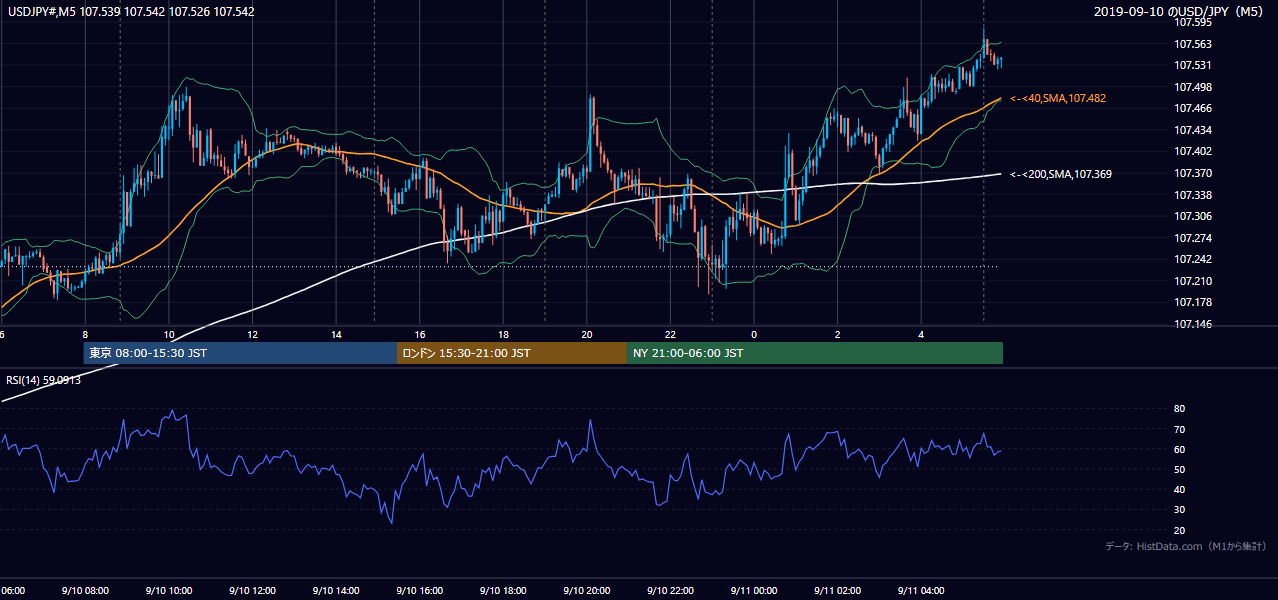Select the 東京 08:00-15:30 JST session bar
Viewport: 1278px width, 600px height.
tap(241, 353)
